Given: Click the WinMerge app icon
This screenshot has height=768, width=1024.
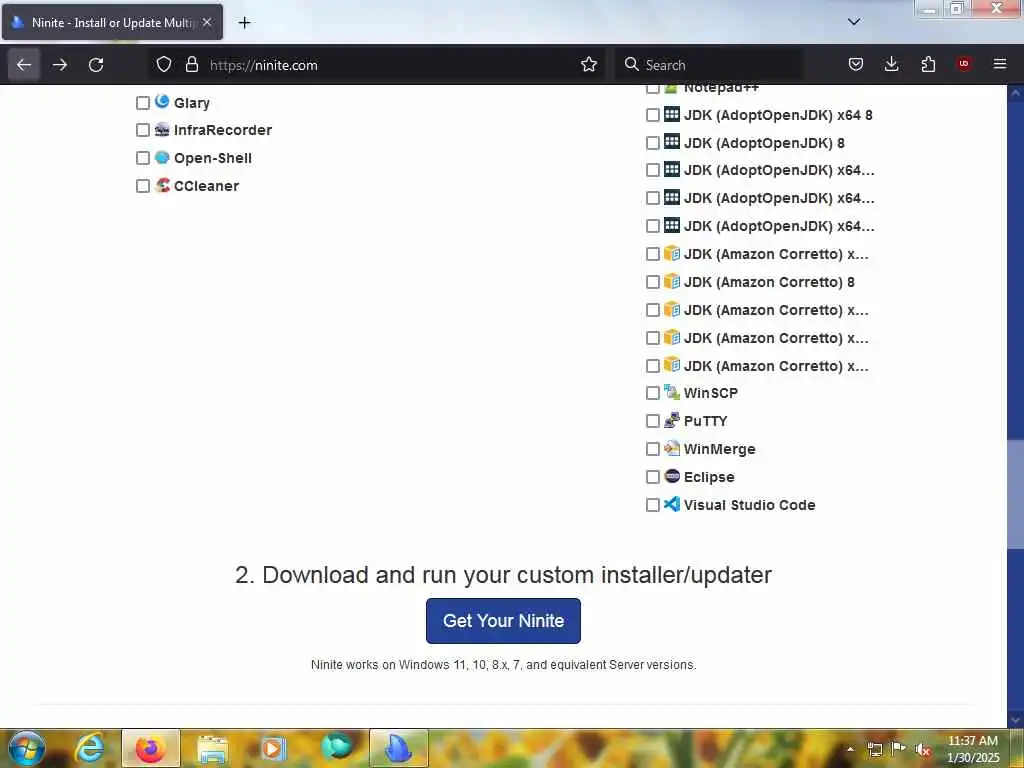Looking at the screenshot, I should (672, 448).
